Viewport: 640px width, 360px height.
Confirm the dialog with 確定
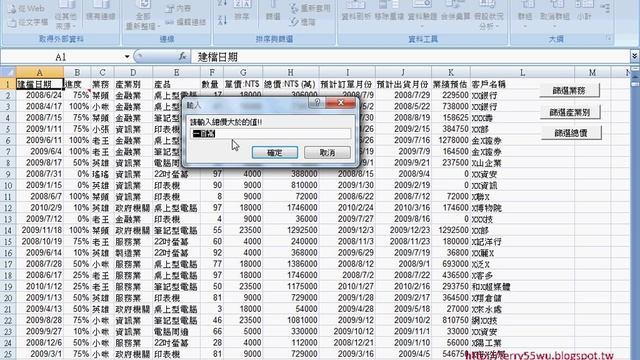tap(275, 153)
